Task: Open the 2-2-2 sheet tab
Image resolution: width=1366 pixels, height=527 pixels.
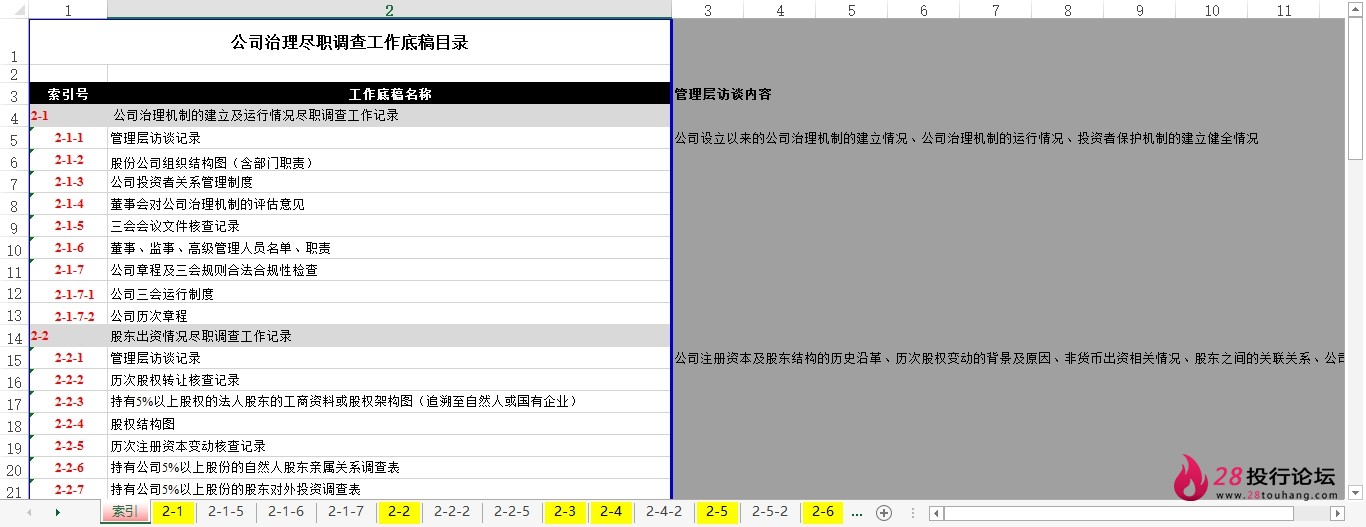Action: click(452, 512)
